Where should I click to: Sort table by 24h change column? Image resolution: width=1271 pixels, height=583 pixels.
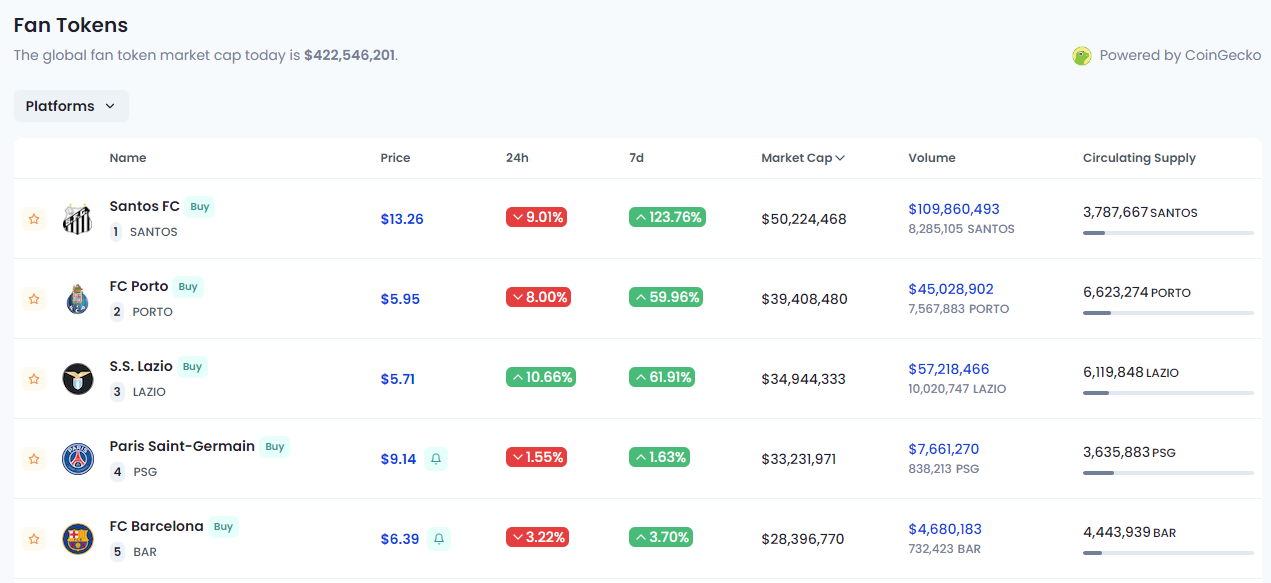[x=517, y=158]
